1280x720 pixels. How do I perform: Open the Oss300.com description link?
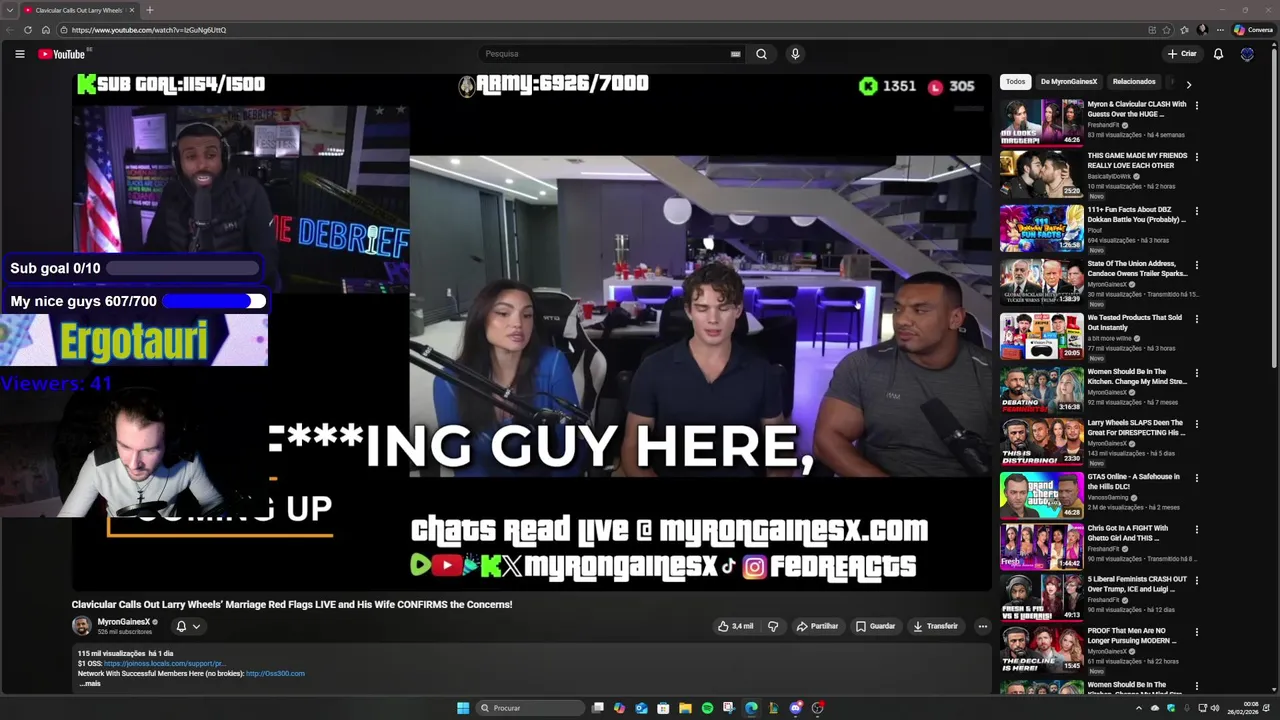(275, 674)
